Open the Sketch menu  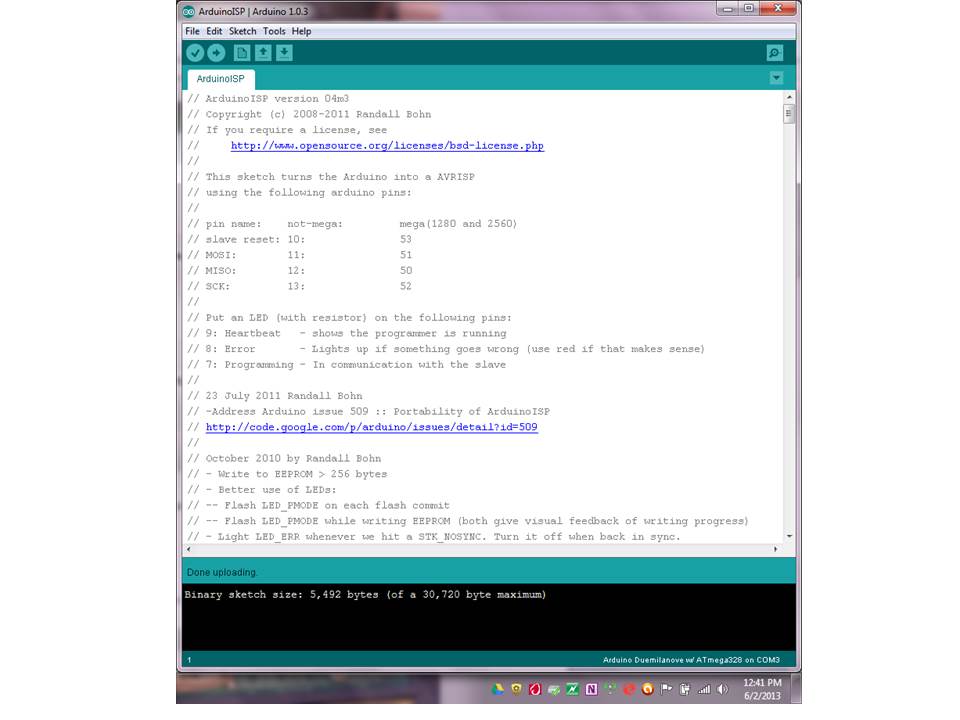pyautogui.click(x=242, y=31)
